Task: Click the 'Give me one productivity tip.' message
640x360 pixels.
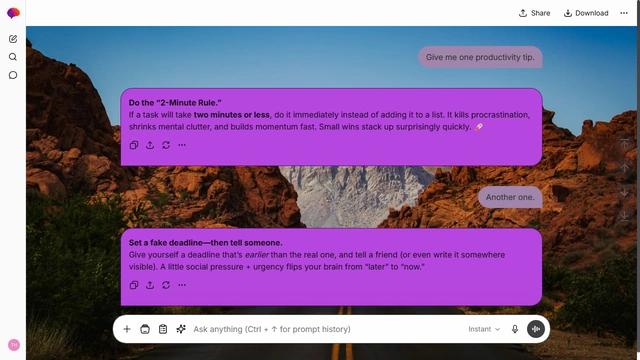Action: click(480, 57)
